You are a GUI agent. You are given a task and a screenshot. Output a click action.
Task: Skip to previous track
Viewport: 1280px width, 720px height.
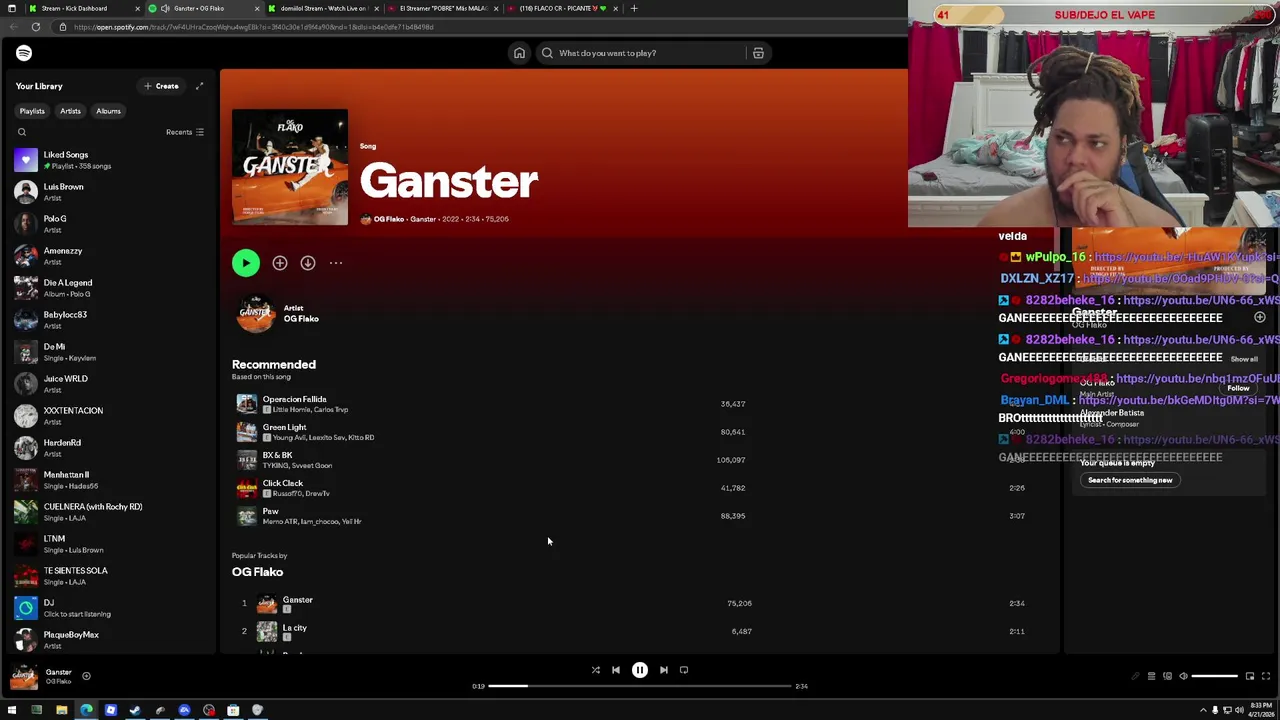point(616,670)
